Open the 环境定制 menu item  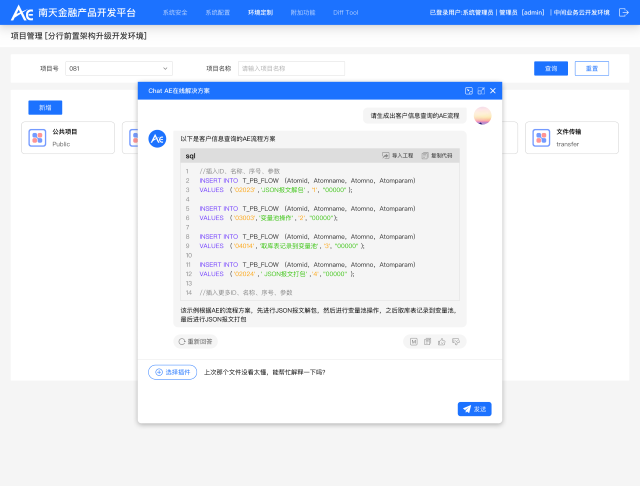pos(260,12)
